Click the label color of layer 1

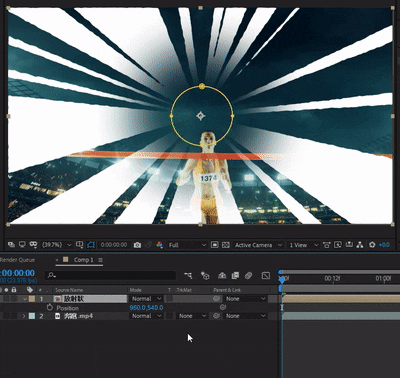(32, 299)
